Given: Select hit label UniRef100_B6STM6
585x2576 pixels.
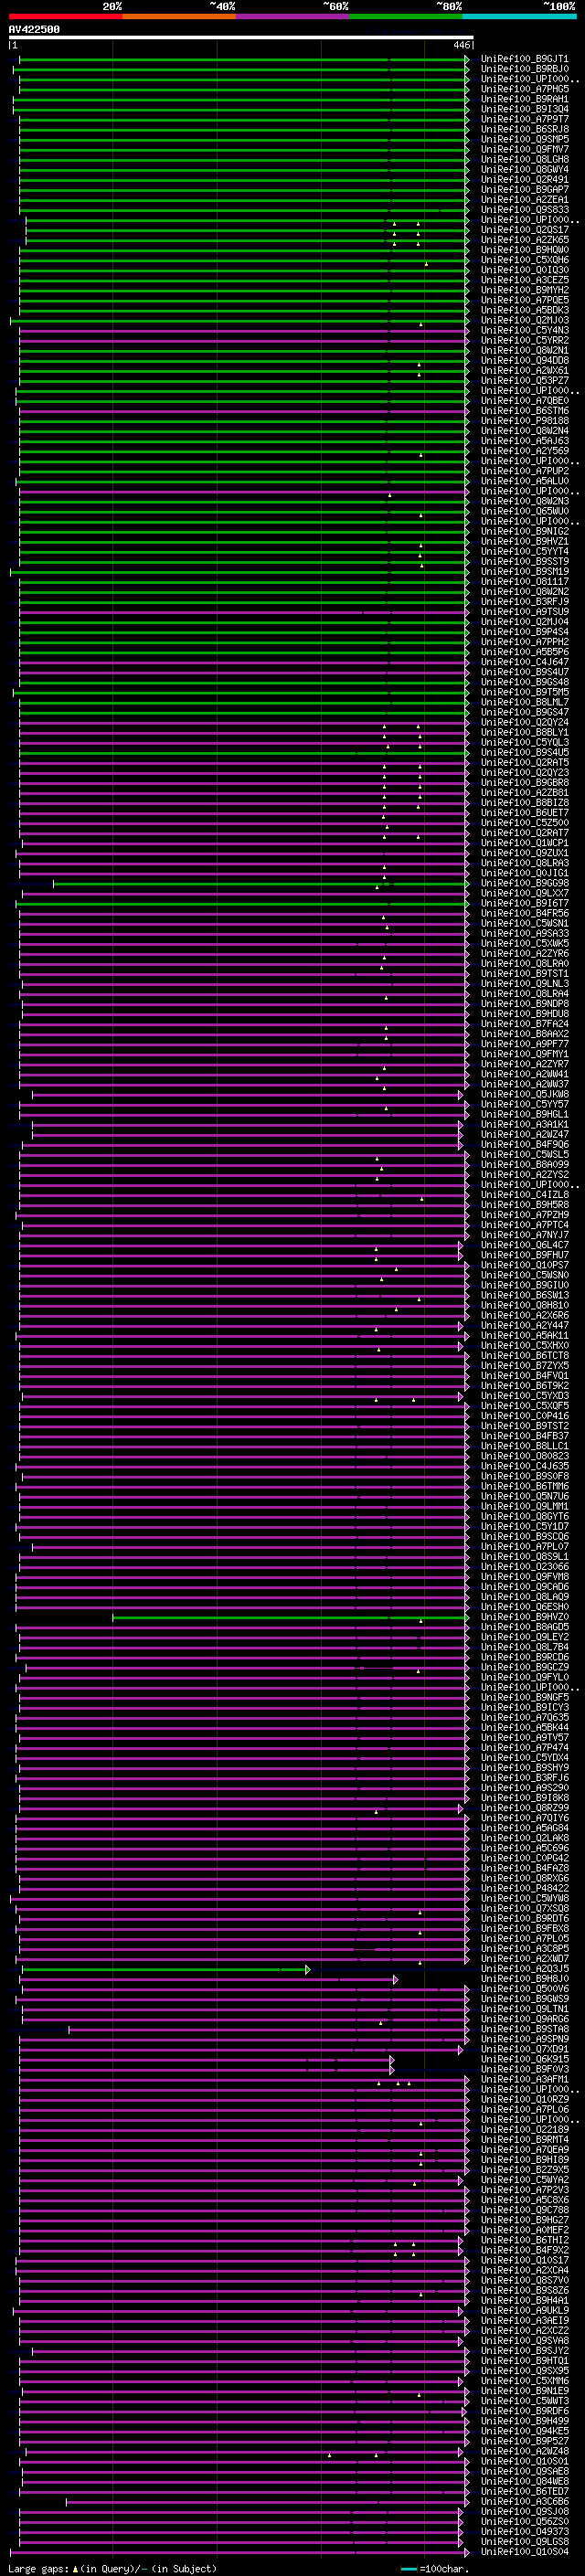Looking at the screenshot, I should coord(524,411).
